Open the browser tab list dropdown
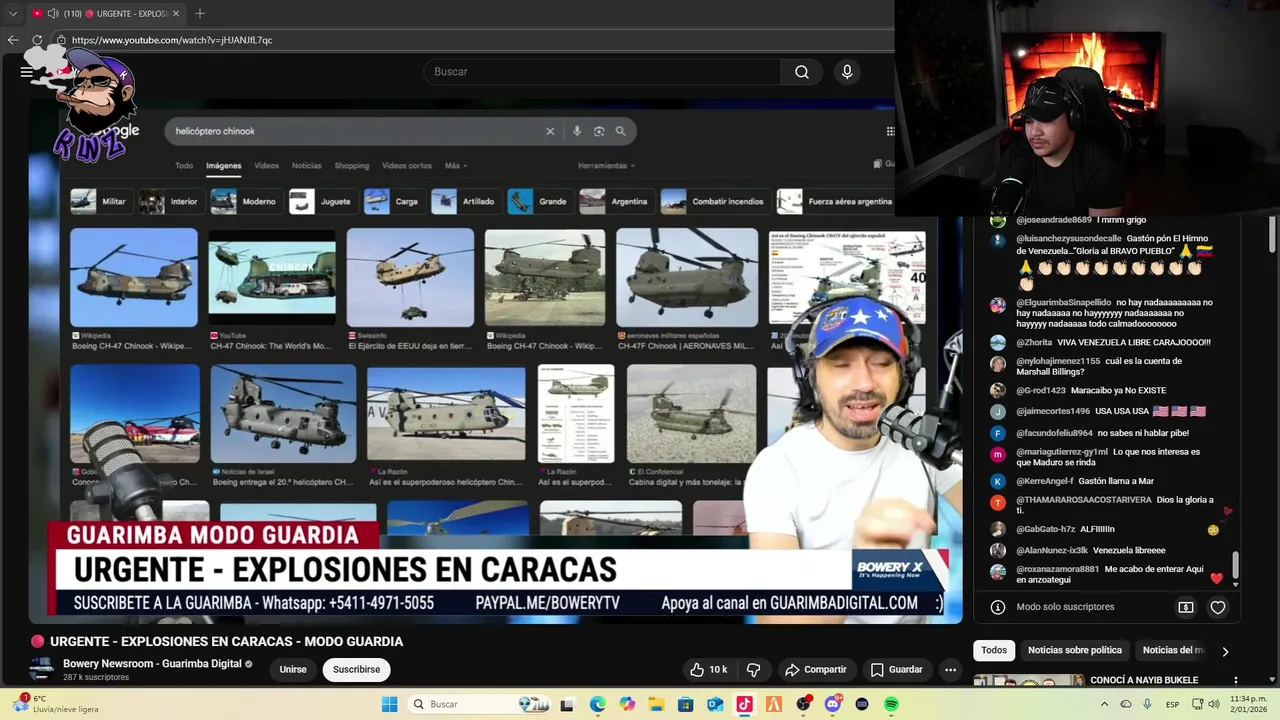The width and height of the screenshot is (1280, 720). pos(13,13)
